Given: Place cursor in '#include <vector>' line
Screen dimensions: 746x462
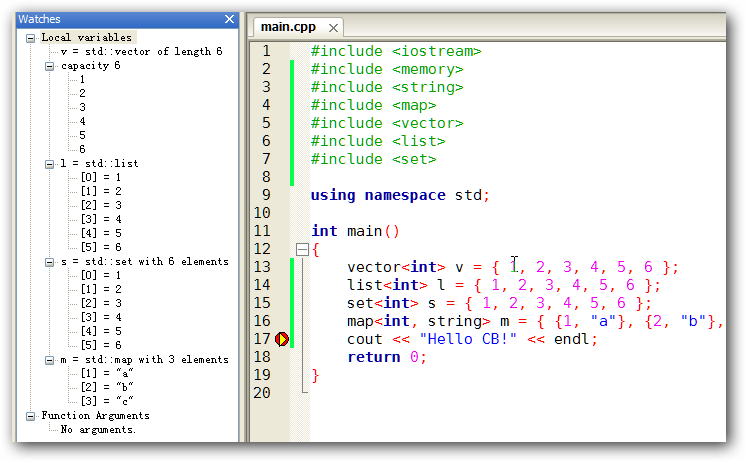Looking at the screenshot, I should (x=387, y=123).
